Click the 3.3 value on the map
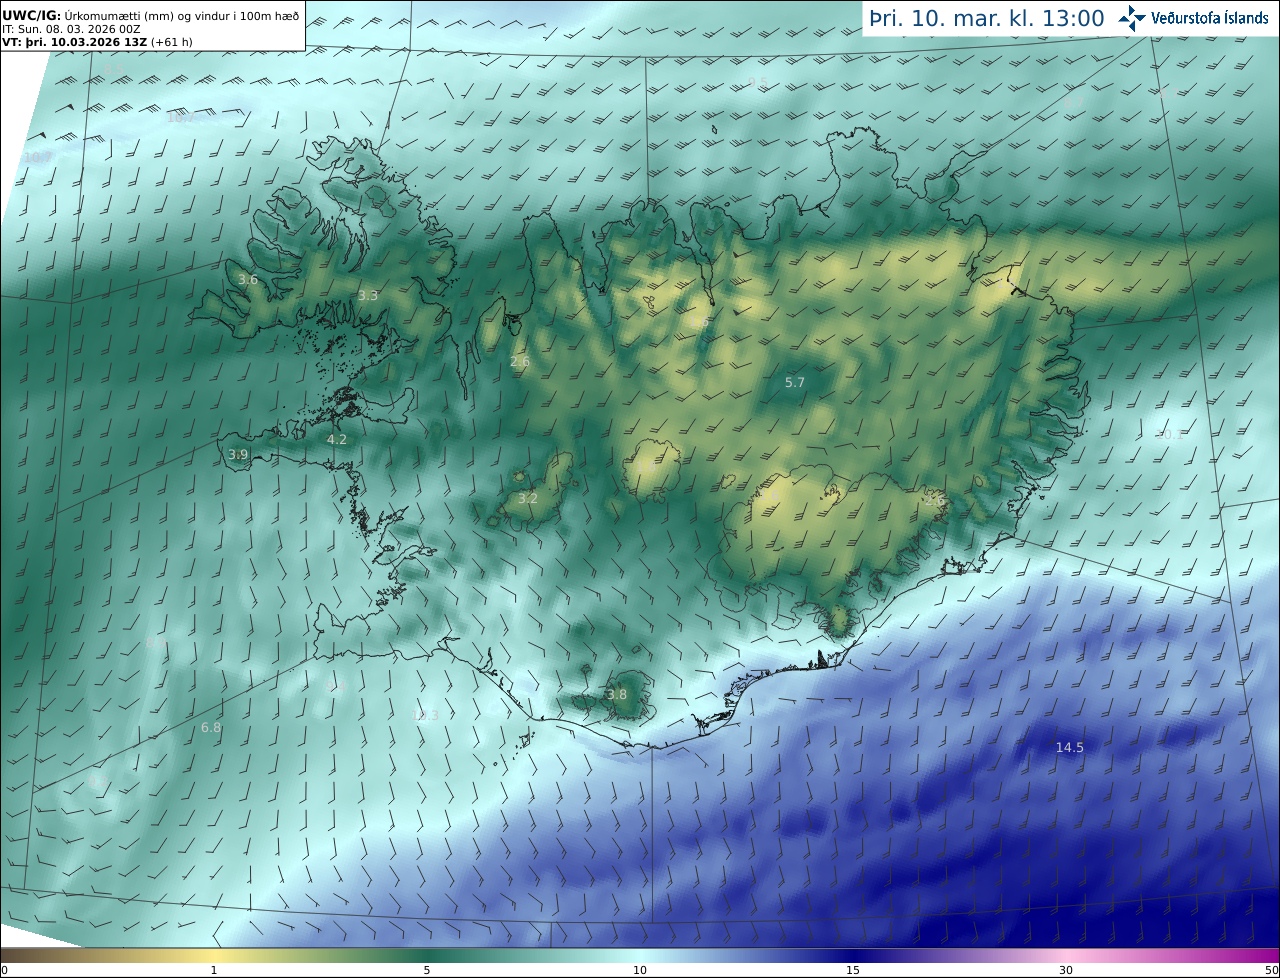Screen dimensions: 1280x978 coord(368,296)
